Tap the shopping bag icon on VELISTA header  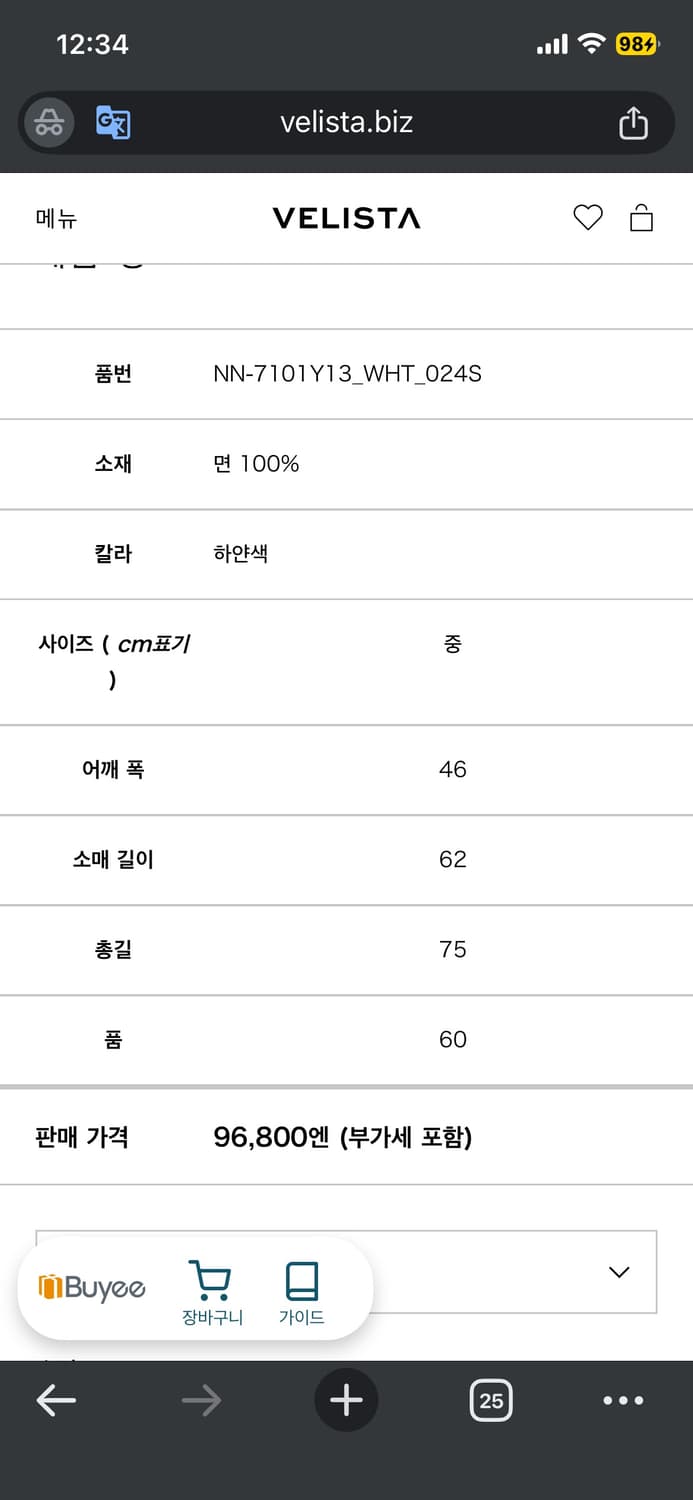642,217
